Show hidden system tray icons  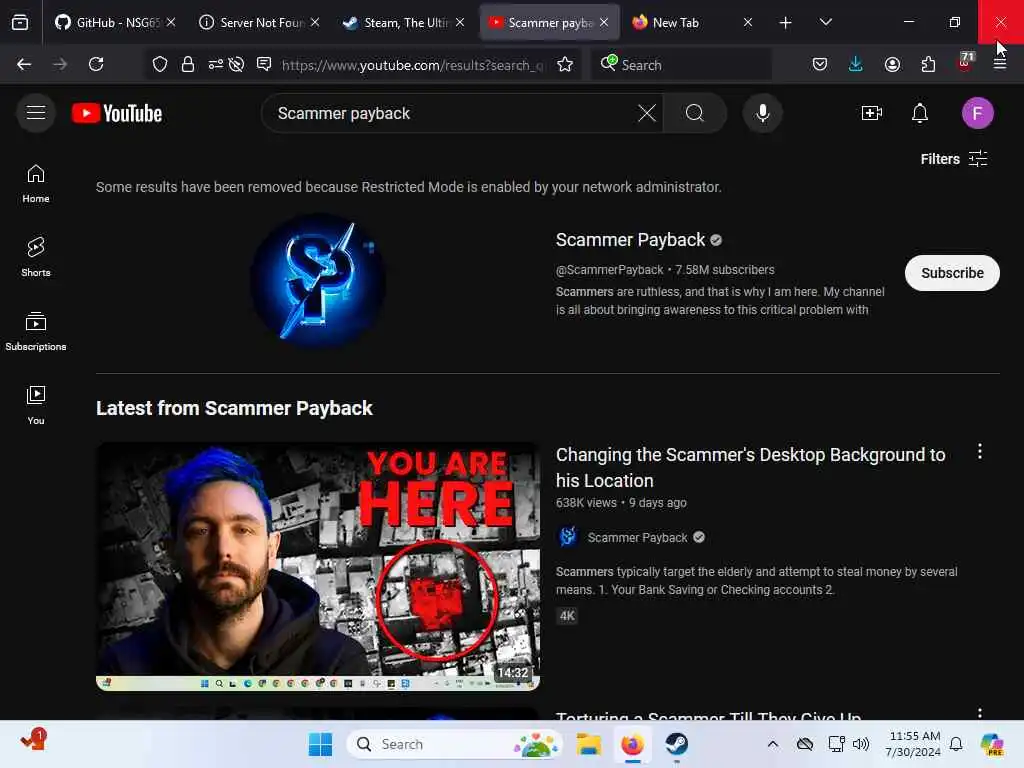[x=773, y=744]
